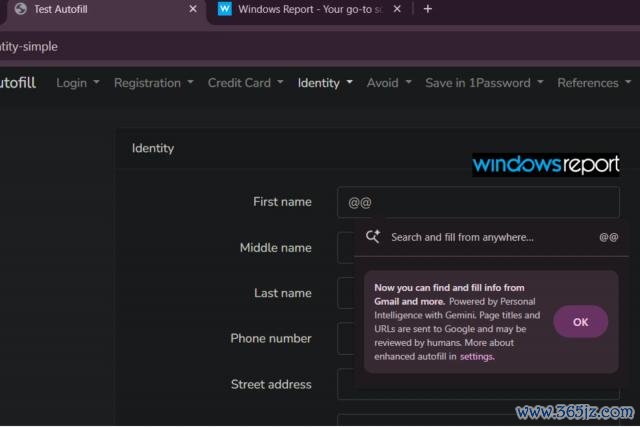Click OK on the Gemini autofill notice
This screenshot has height=427, width=640.
pos(580,322)
